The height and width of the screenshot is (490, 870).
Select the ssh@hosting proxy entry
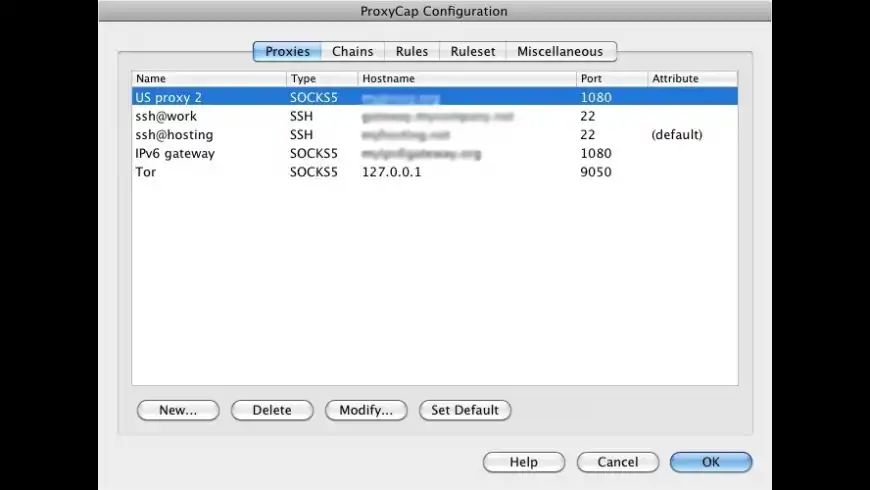tap(434, 134)
